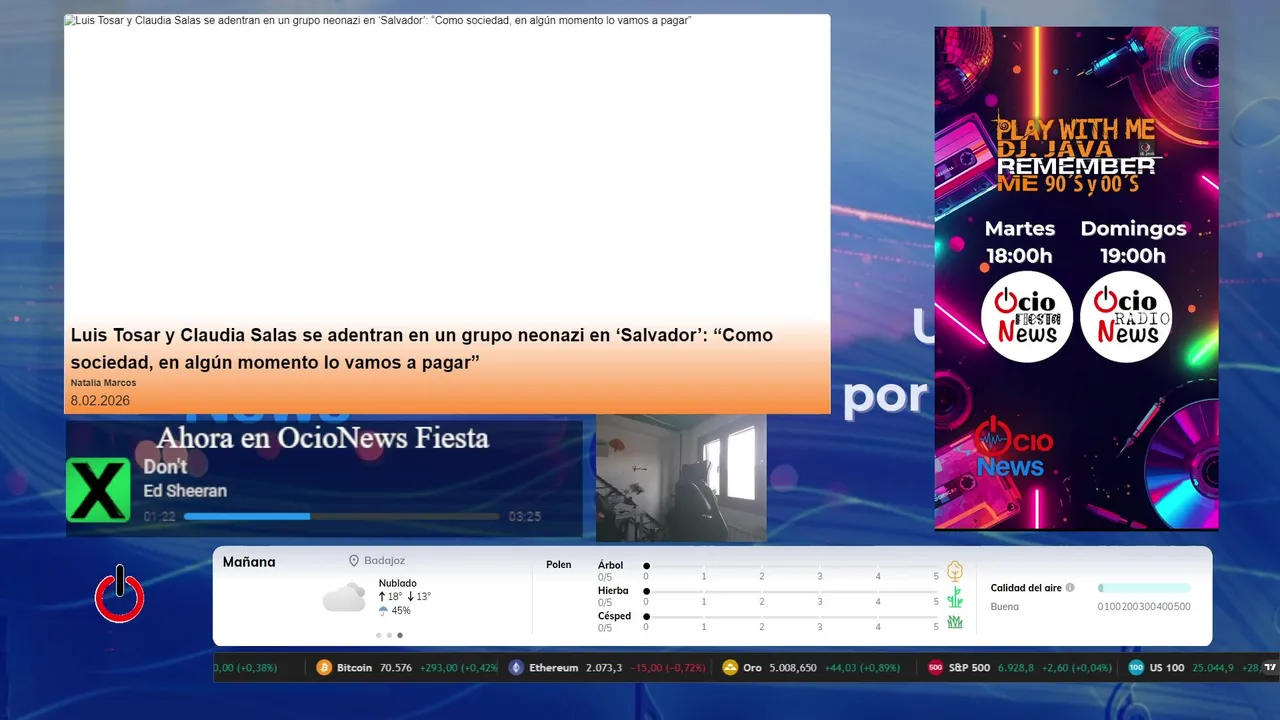
Task: Click the Badajoz location name
Action: (384, 561)
